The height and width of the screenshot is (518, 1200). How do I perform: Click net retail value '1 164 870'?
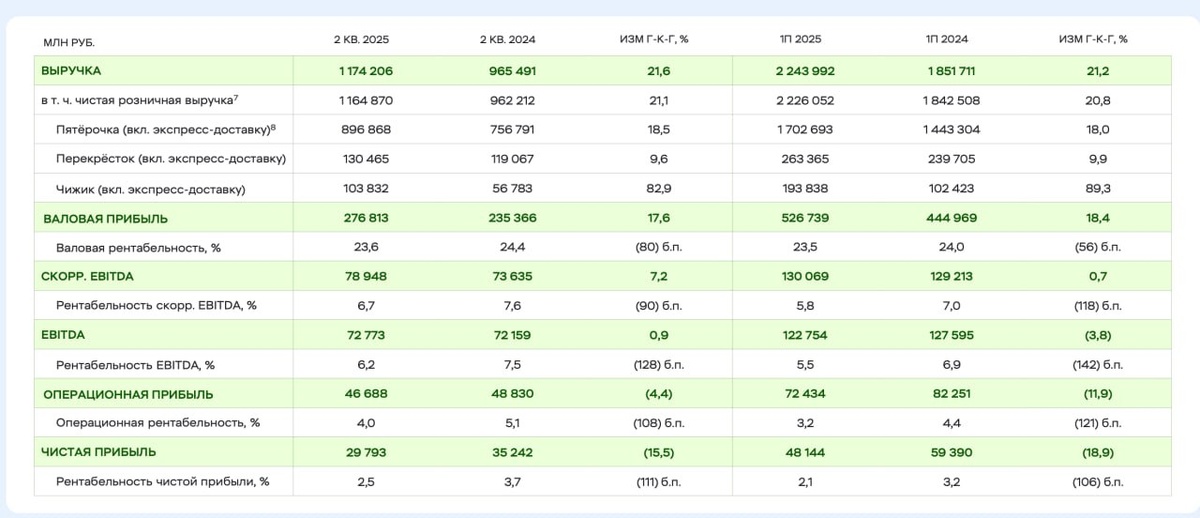(x=366, y=101)
